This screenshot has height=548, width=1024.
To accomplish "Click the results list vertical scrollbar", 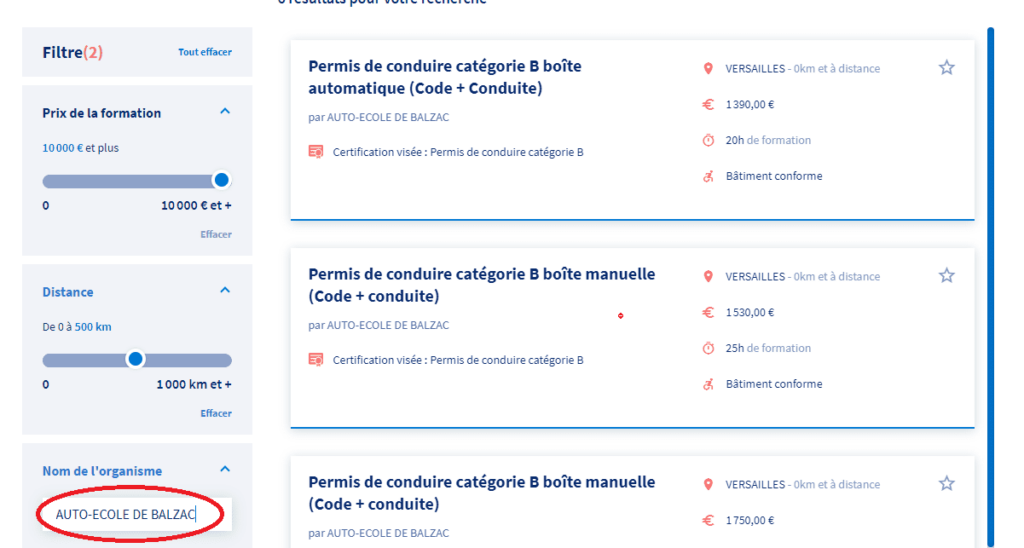I will coord(990,287).
